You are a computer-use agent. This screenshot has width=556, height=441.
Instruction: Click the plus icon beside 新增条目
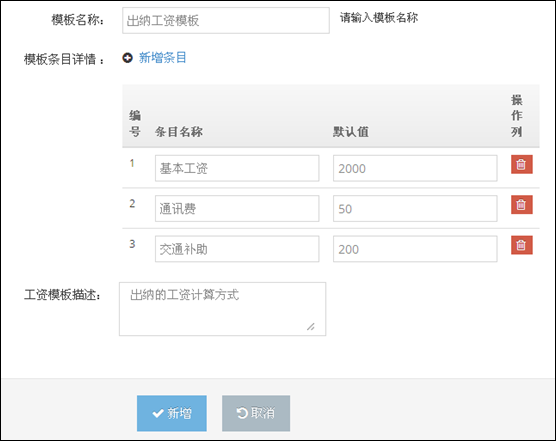(x=128, y=58)
